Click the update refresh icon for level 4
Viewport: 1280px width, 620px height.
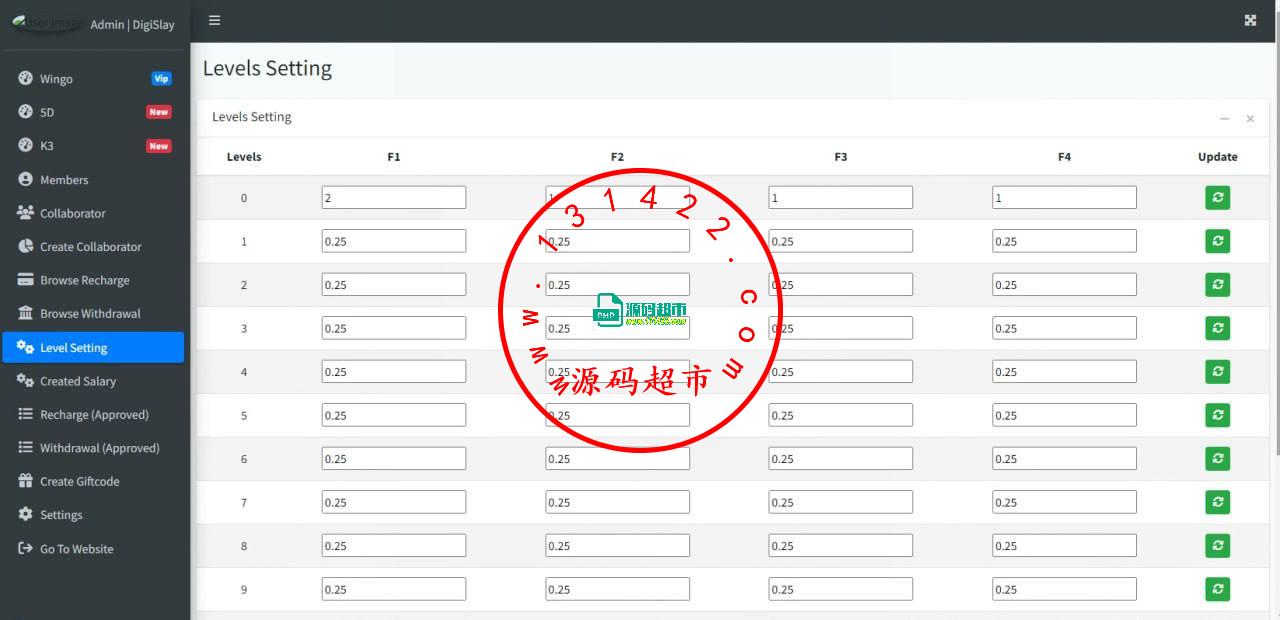point(1217,372)
